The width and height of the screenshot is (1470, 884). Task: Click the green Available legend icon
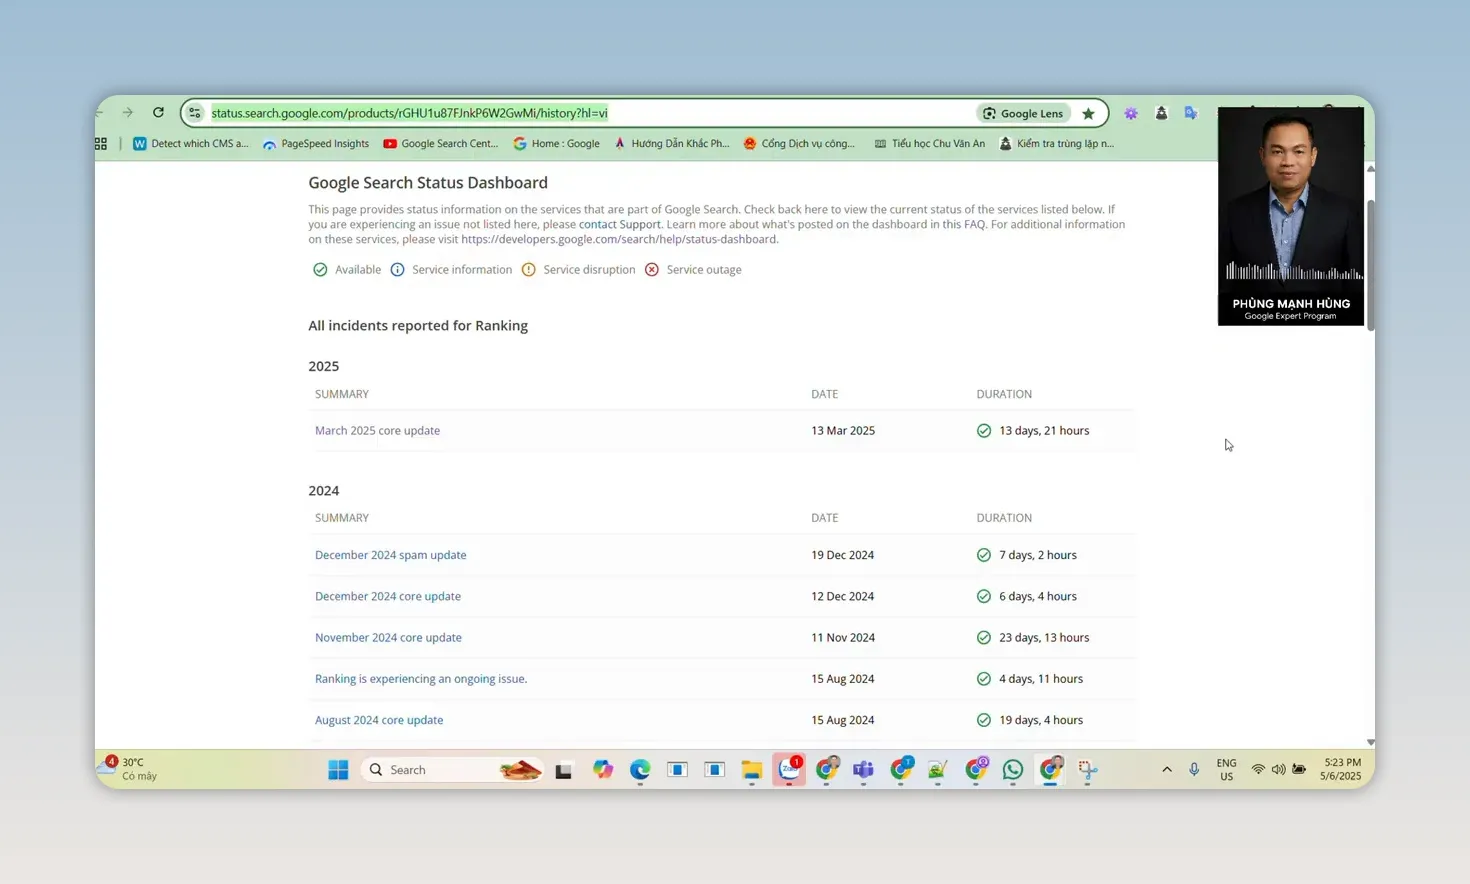(x=320, y=270)
